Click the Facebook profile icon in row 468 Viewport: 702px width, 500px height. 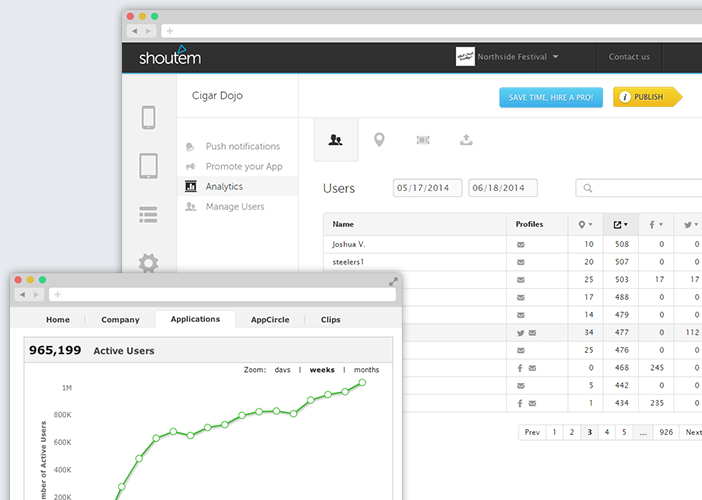[x=520, y=368]
